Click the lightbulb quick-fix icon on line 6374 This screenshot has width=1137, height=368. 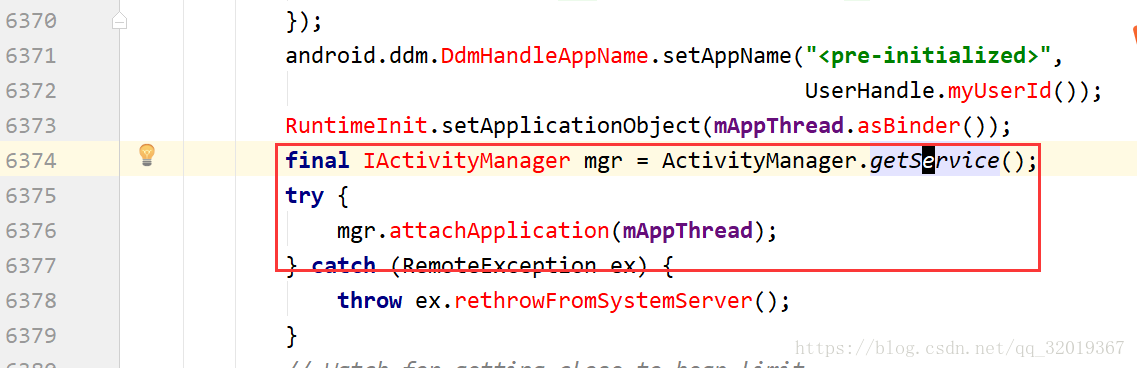tap(147, 155)
